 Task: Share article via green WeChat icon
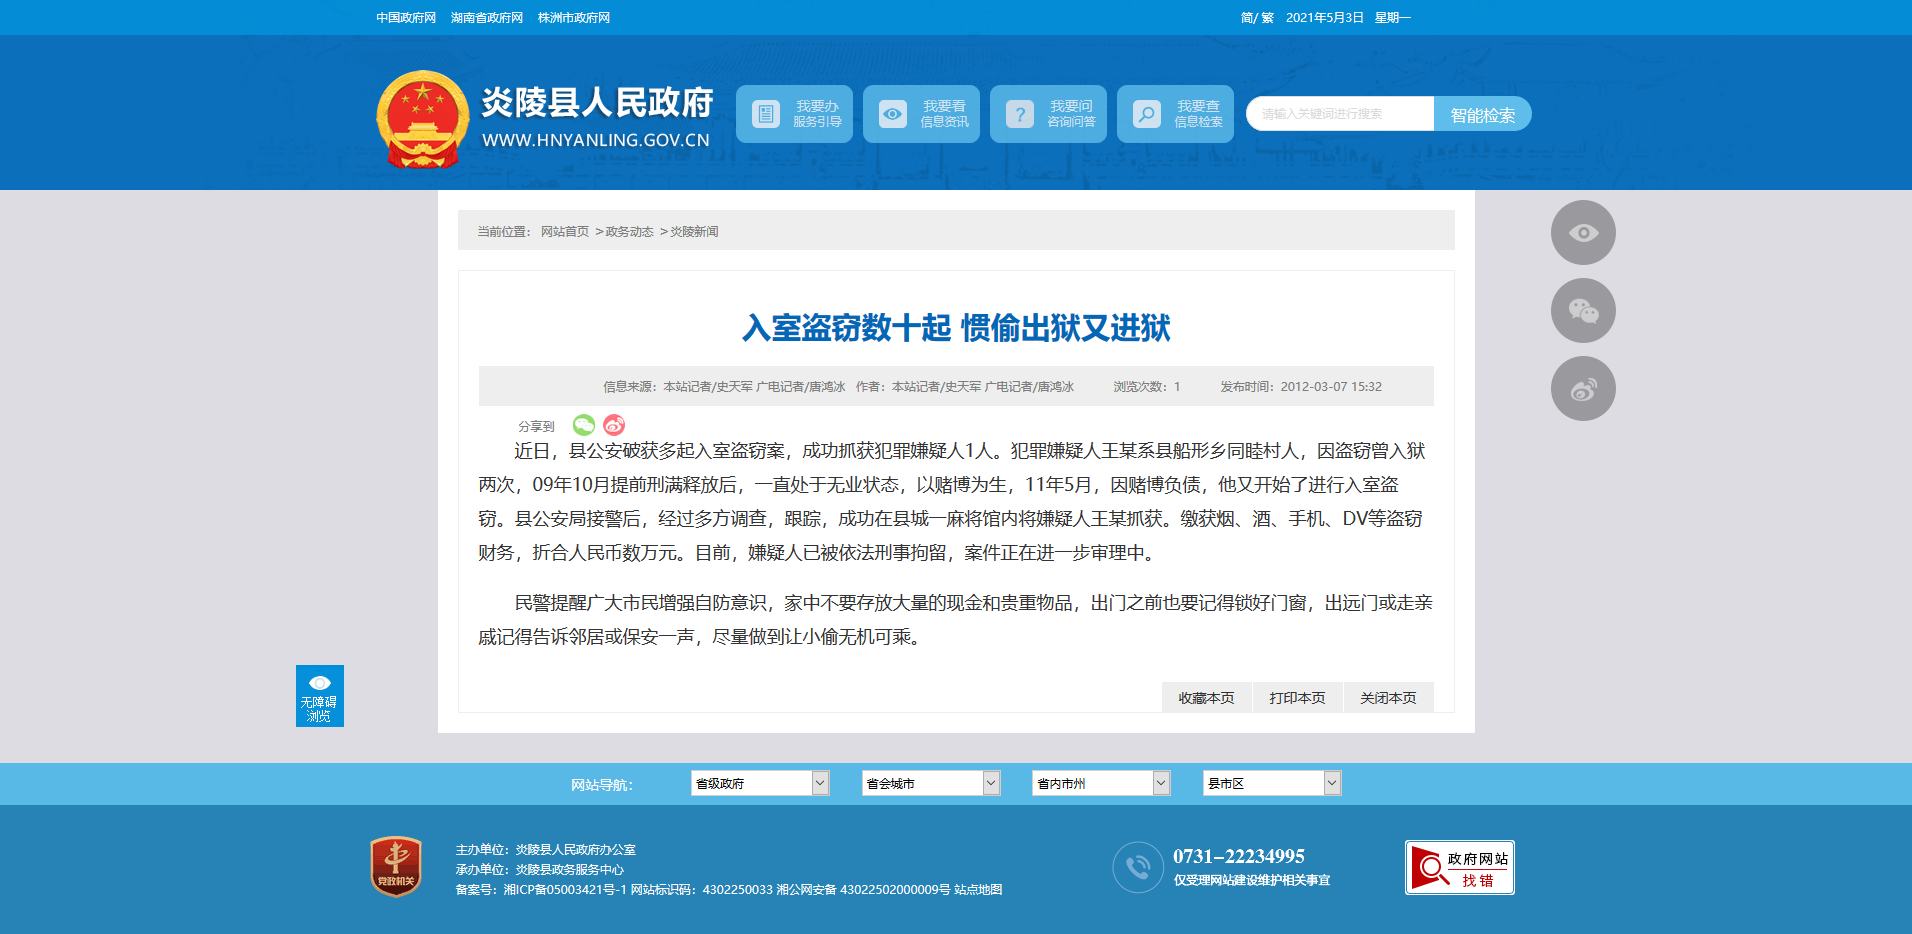[x=584, y=425]
